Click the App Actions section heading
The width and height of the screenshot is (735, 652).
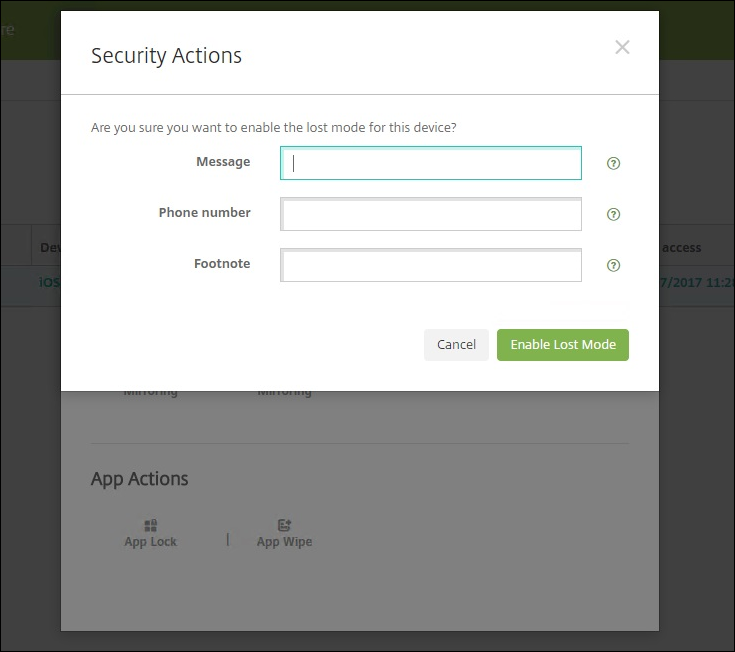pyautogui.click(x=139, y=479)
